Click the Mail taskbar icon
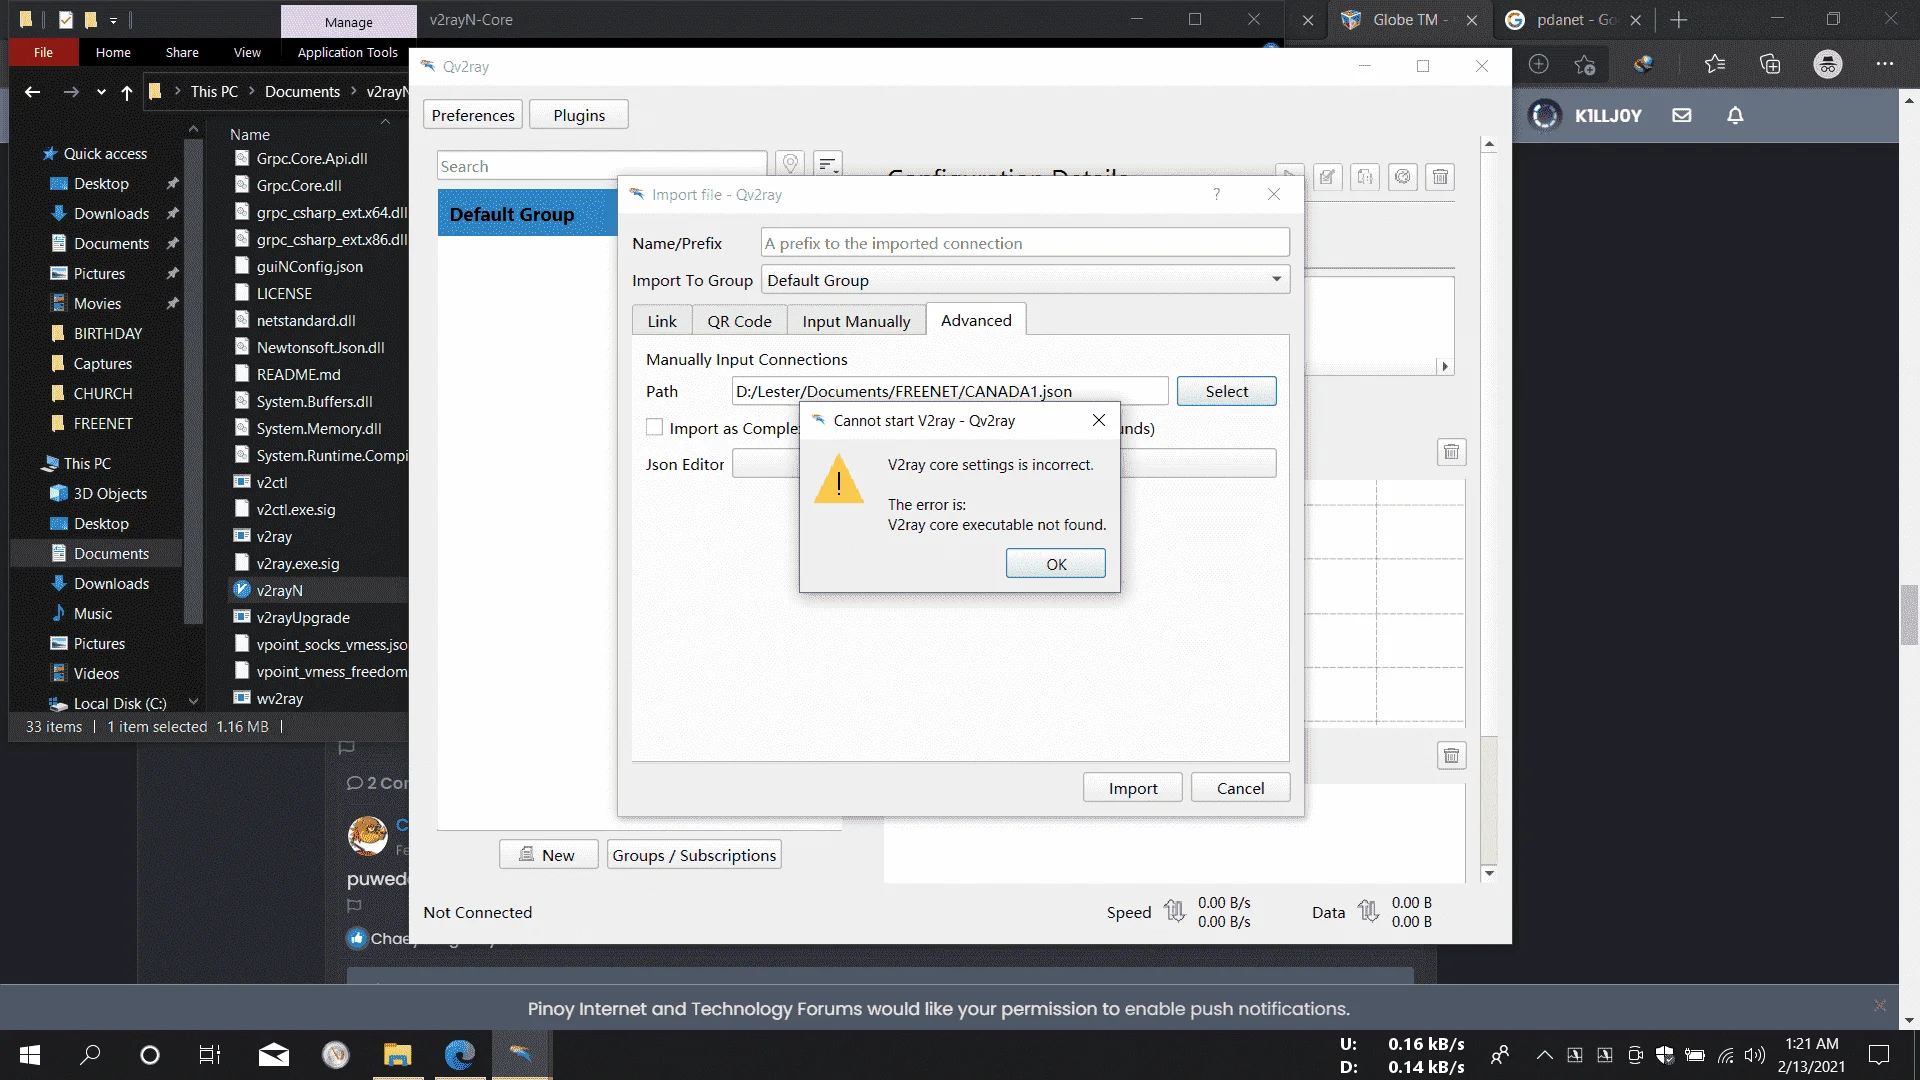Image resolution: width=1920 pixels, height=1080 pixels. 273,1055
